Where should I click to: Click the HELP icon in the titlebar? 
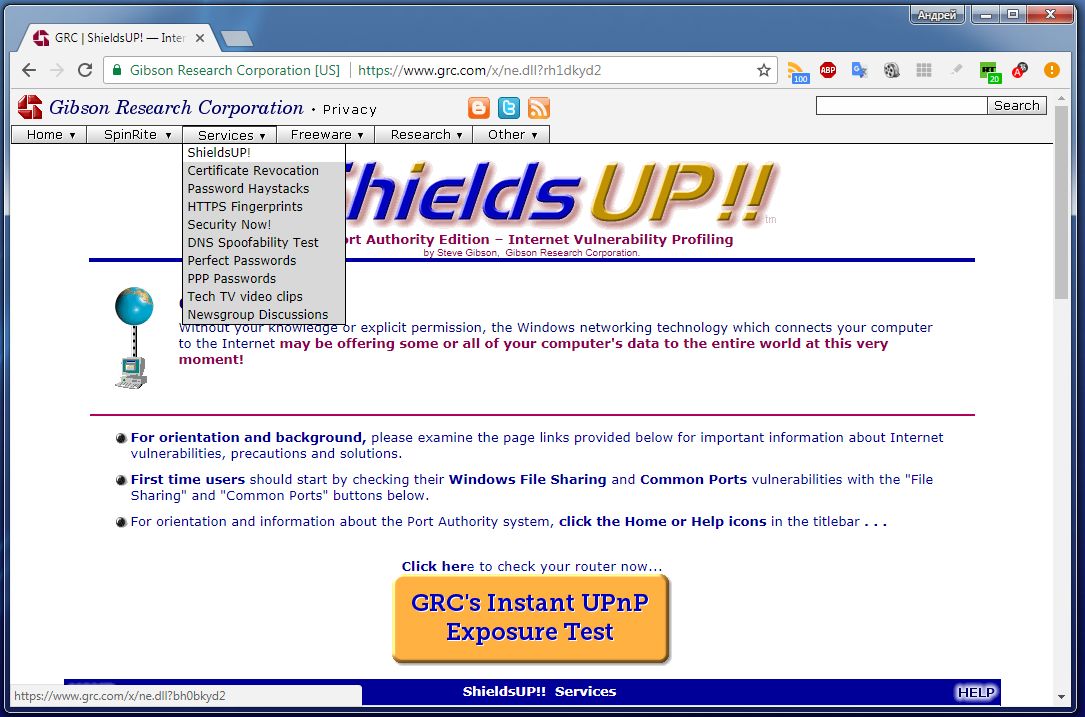click(x=975, y=692)
